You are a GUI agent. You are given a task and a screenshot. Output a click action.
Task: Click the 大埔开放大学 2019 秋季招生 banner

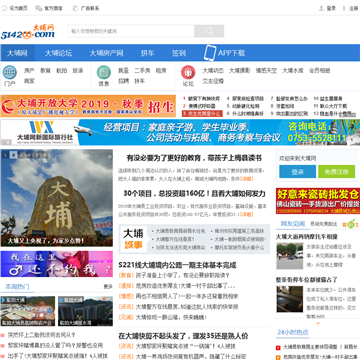(88, 106)
